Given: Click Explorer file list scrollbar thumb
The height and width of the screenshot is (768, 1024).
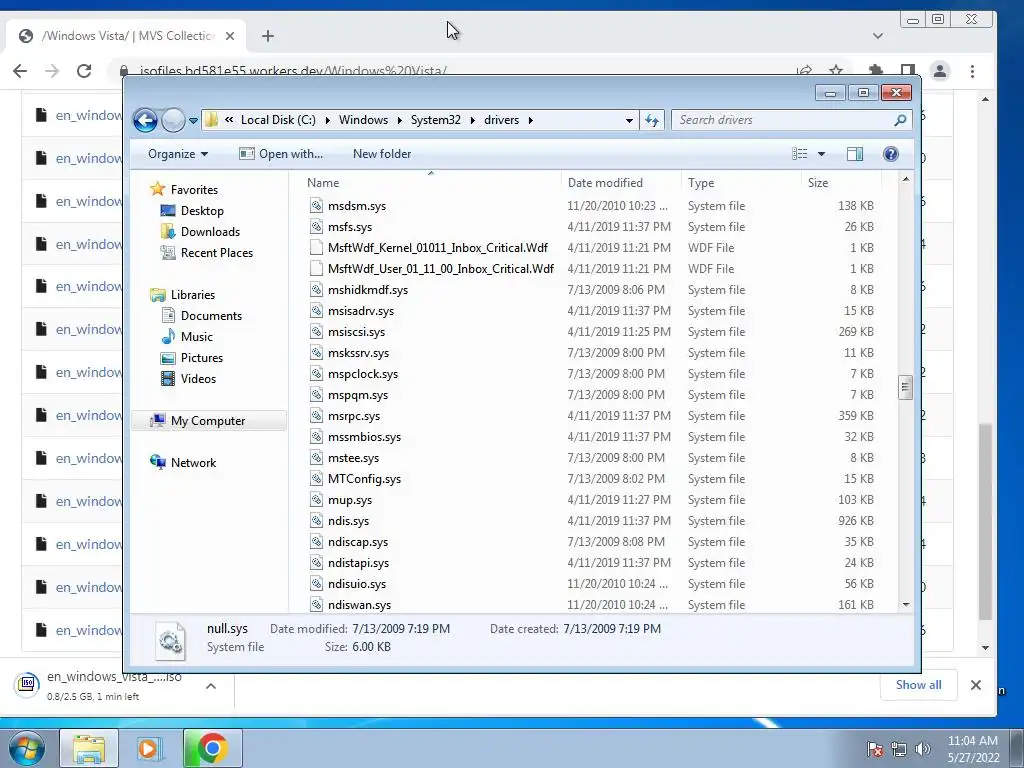Looking at the screenshot, I should pyautogui.click(x=905, y=387).
